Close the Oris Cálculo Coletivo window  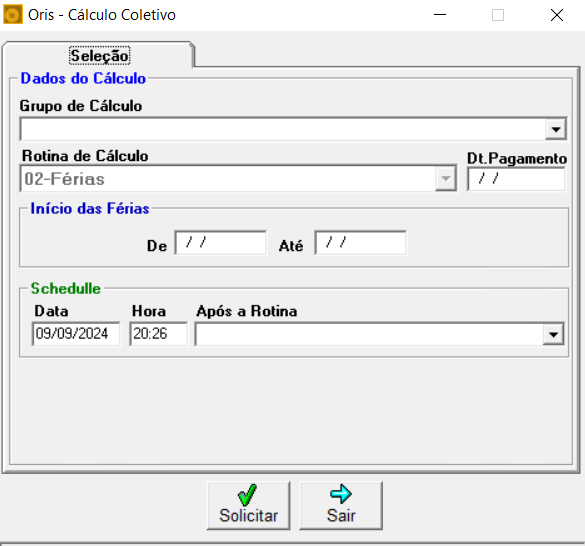point(557,15)
